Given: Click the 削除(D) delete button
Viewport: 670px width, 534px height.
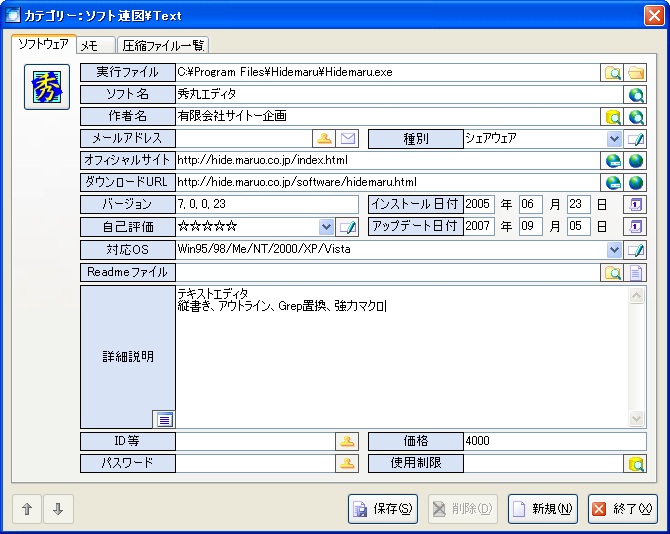Looking at the screenshot, I should [x=463, y=509].
